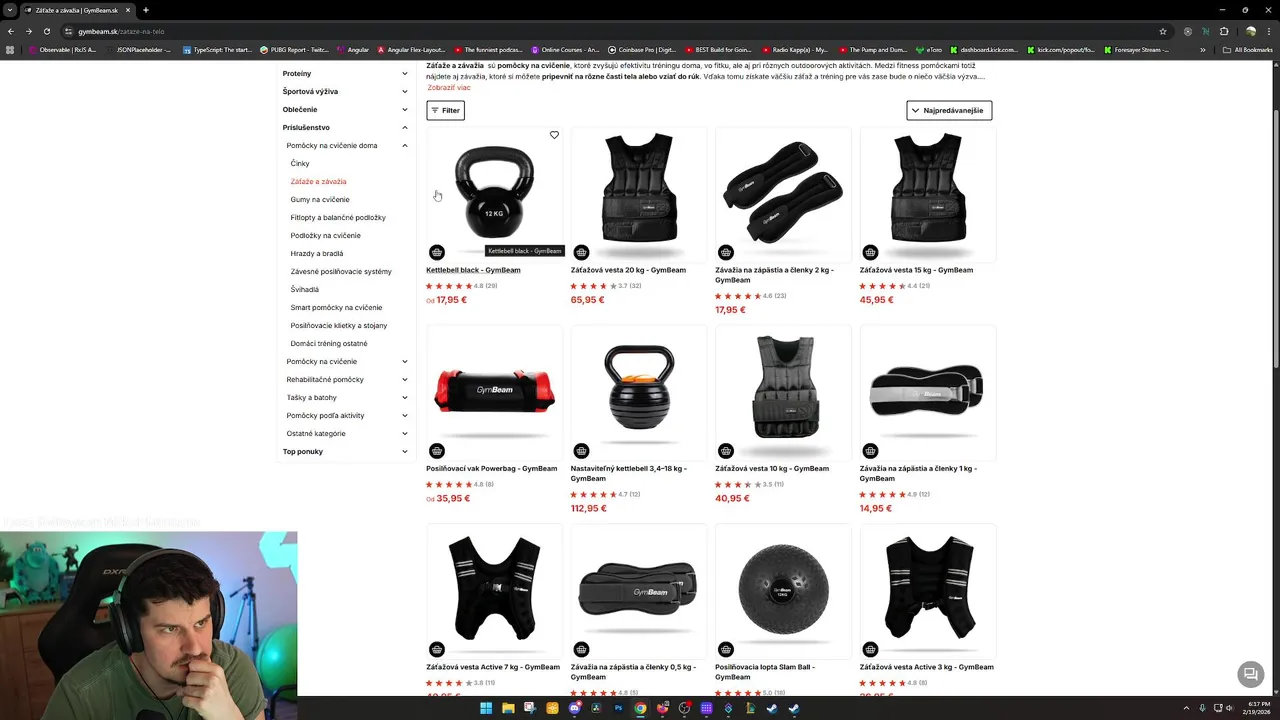This screenshot has width=1280, height=720.
Task: Add Záťažová vesta 10 kg to cart
Action: coord(726,451)
